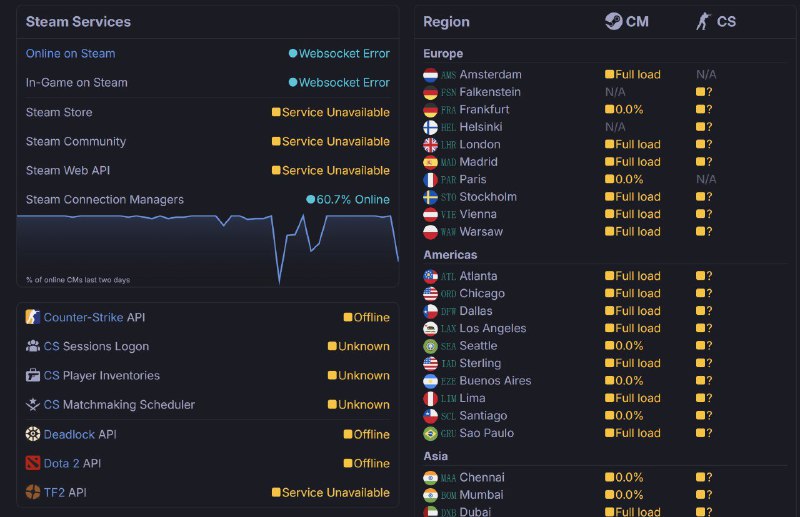
Task: Click the Netherlands flag beside Amsterdam
Action: tap(430, 75)
